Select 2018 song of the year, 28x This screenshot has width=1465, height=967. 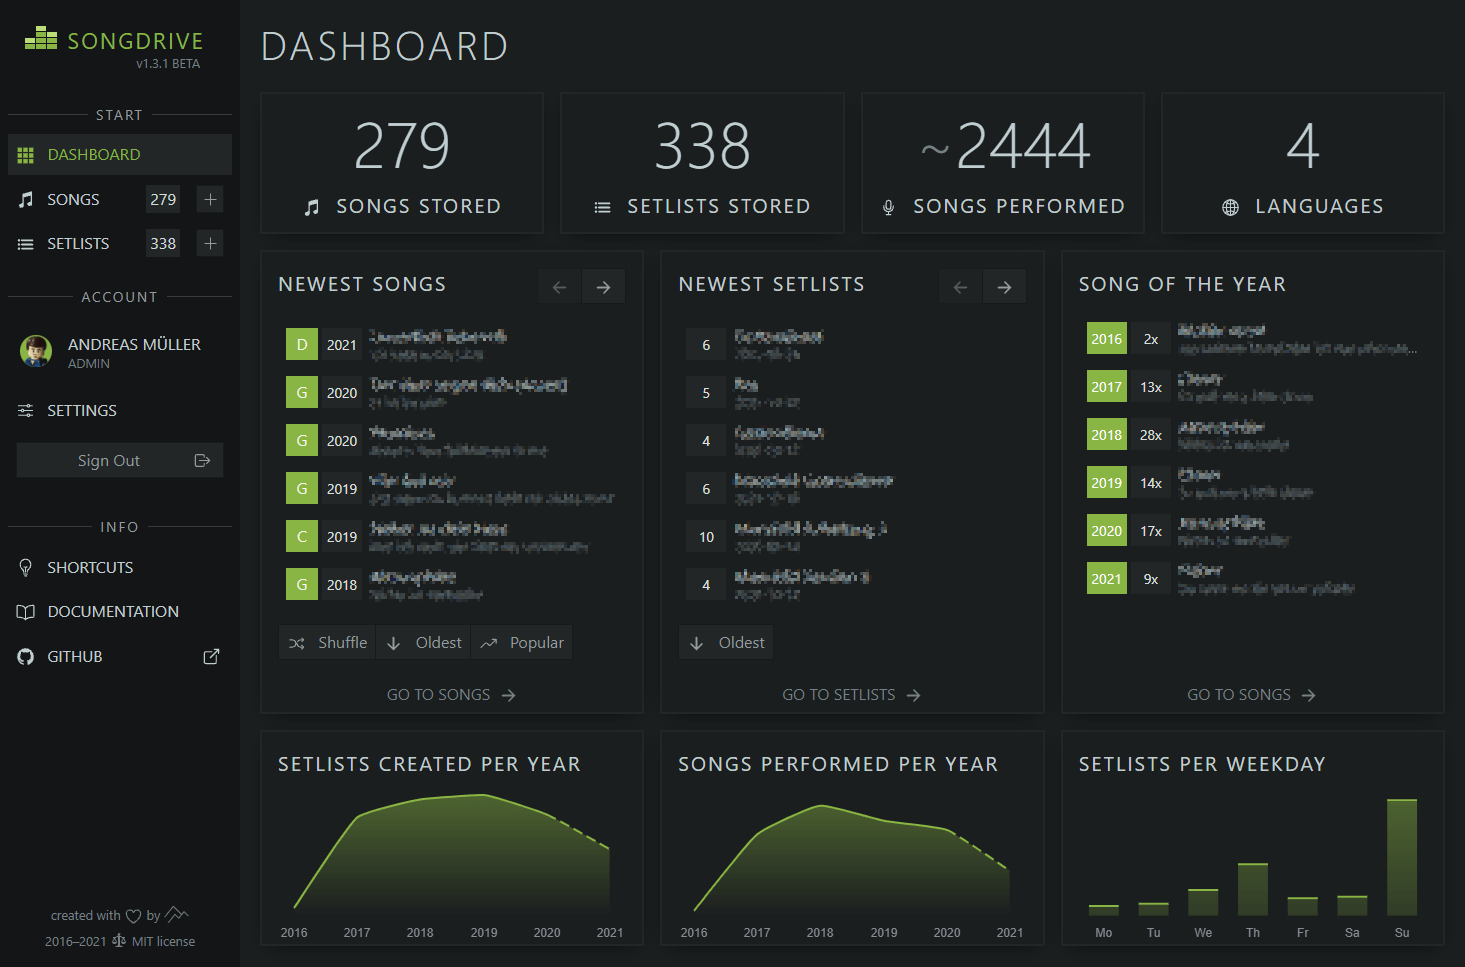1252,434
